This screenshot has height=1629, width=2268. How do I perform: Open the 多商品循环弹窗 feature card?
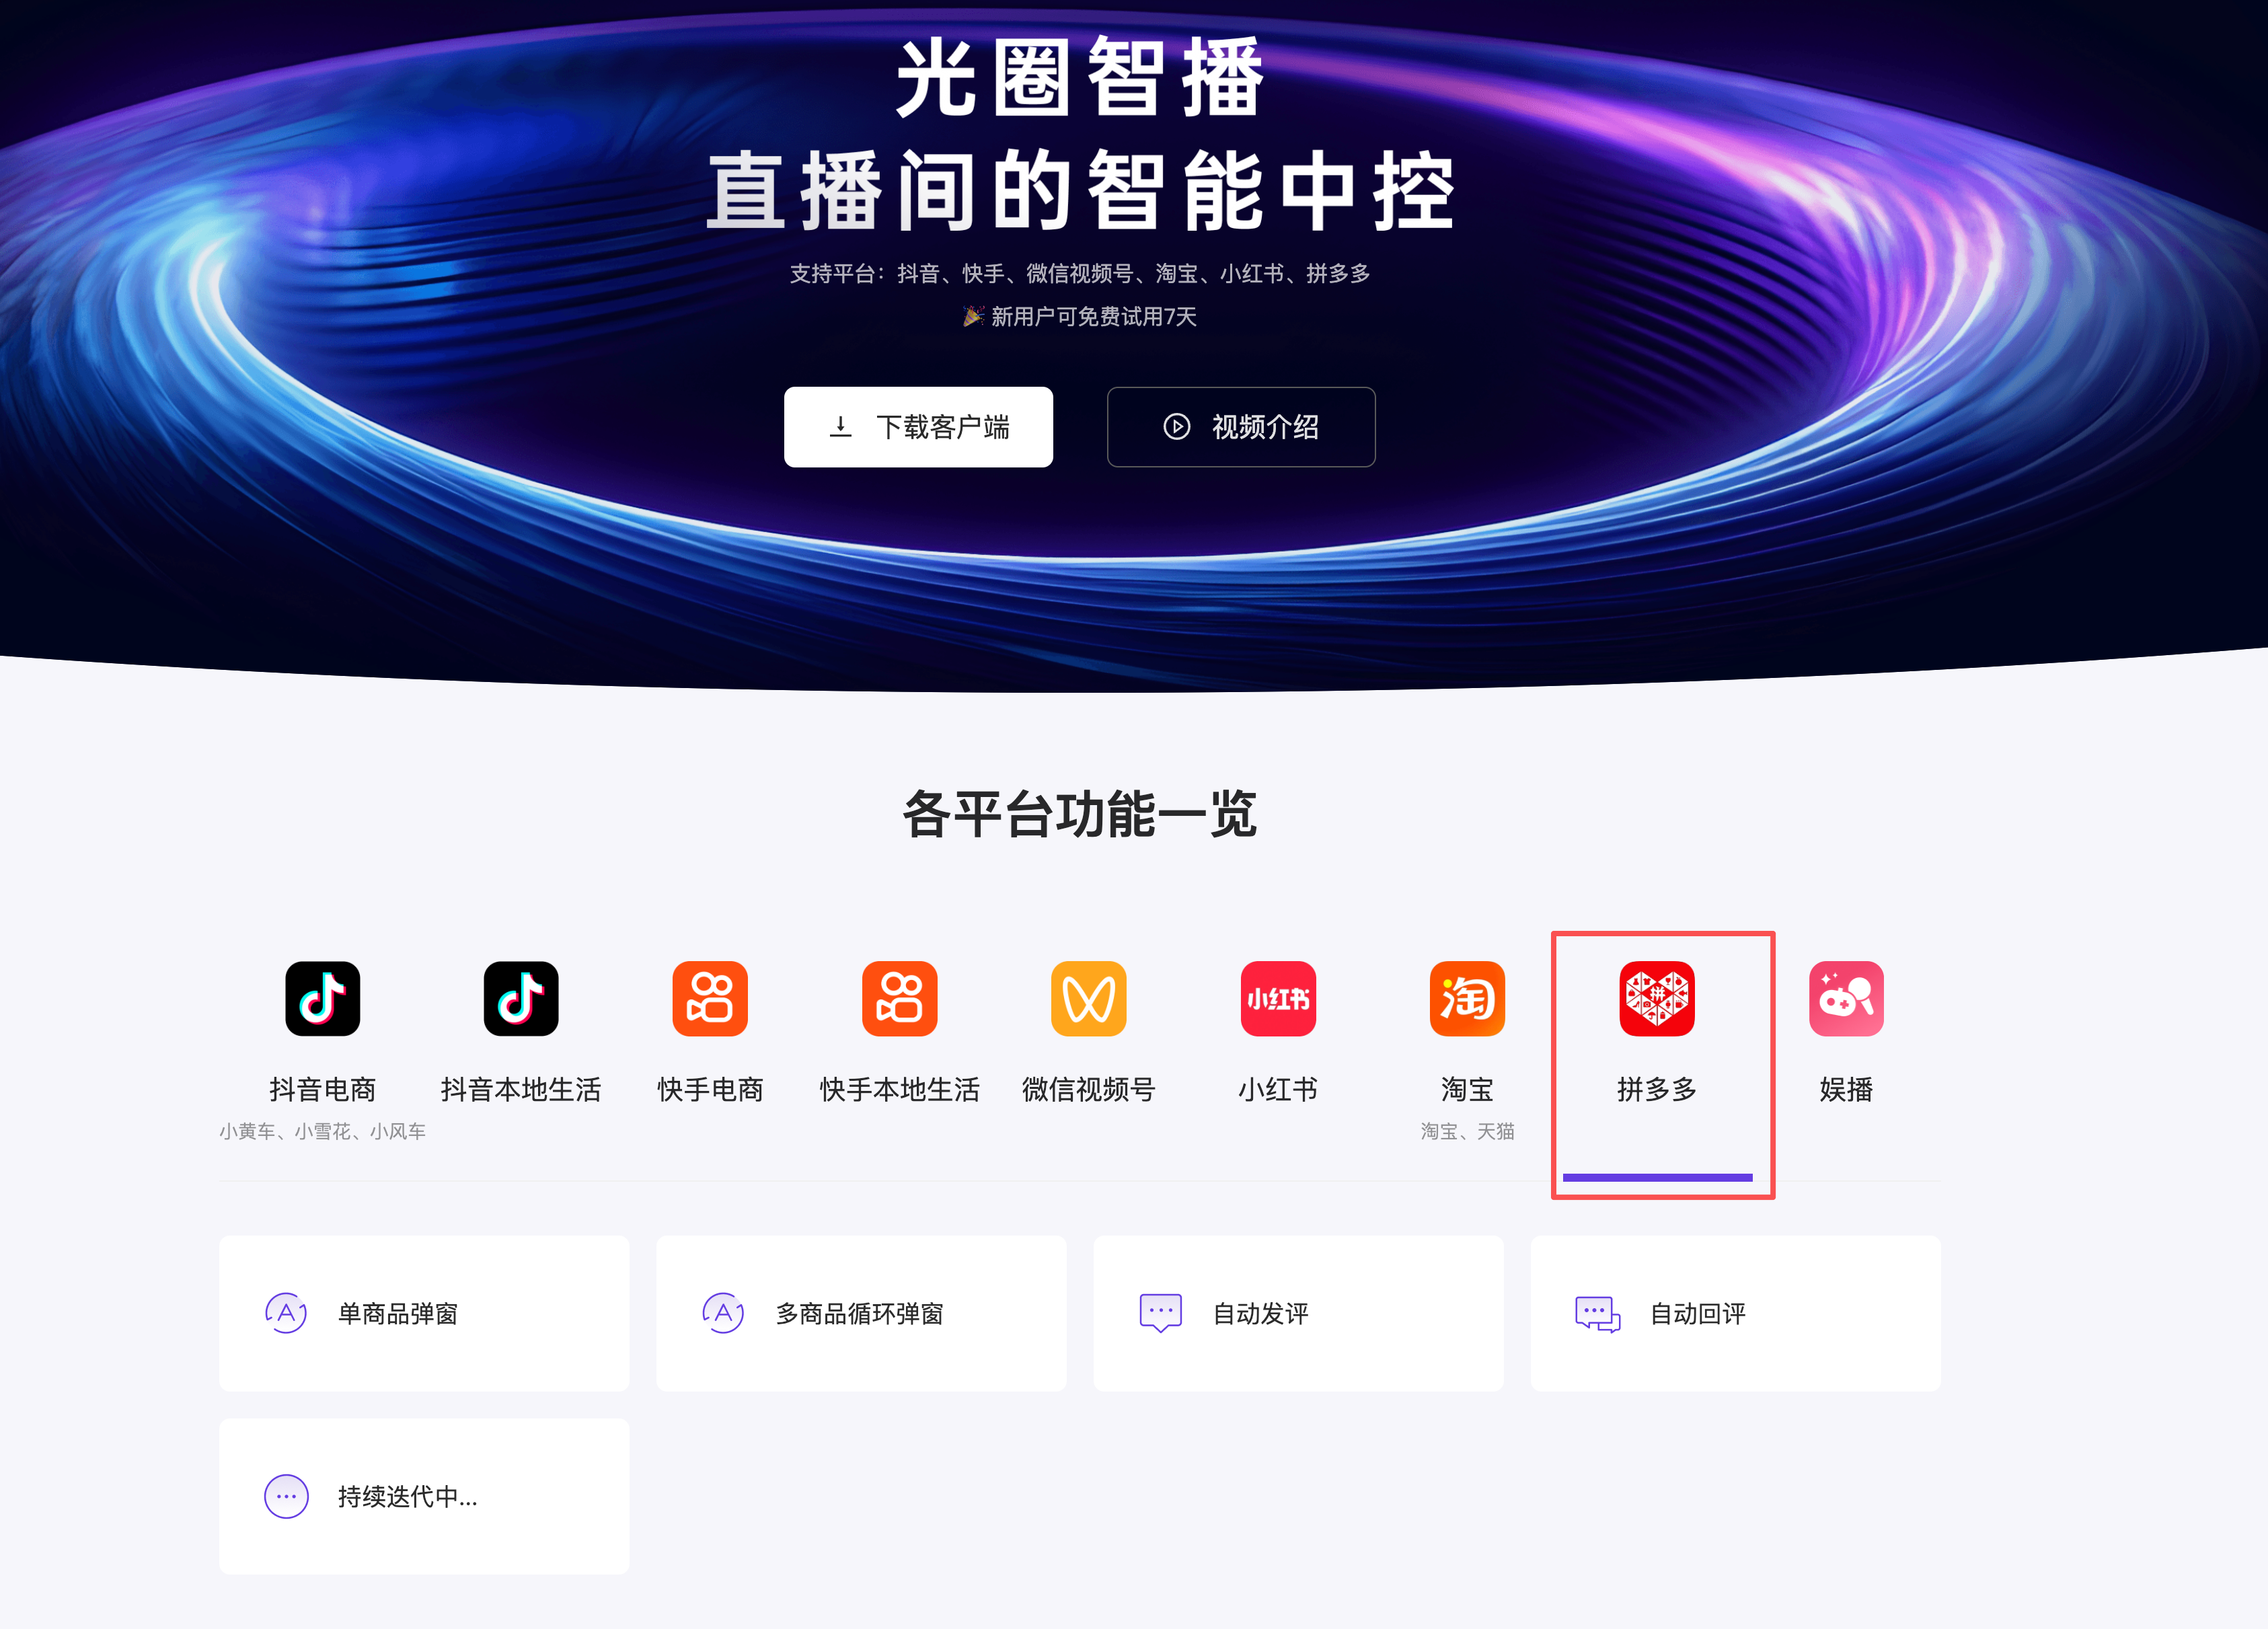(861, 1313)
